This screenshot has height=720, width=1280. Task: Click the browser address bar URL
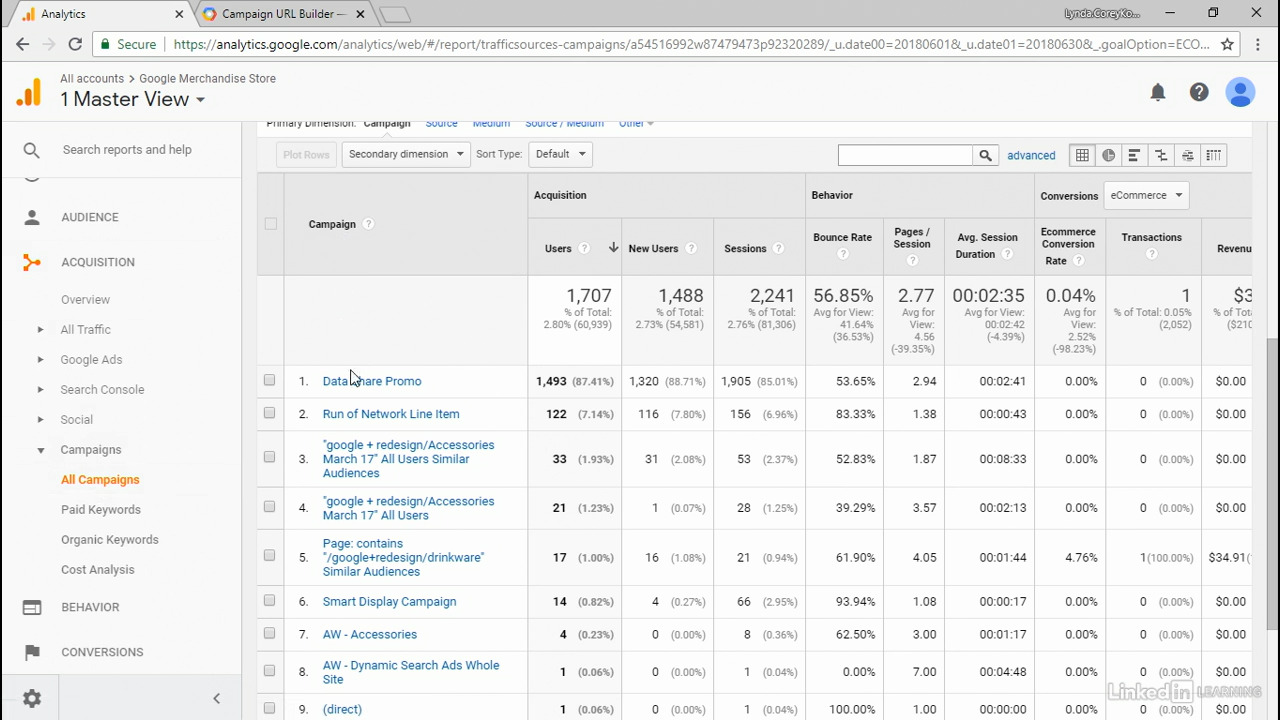click(x=692, y=44)
